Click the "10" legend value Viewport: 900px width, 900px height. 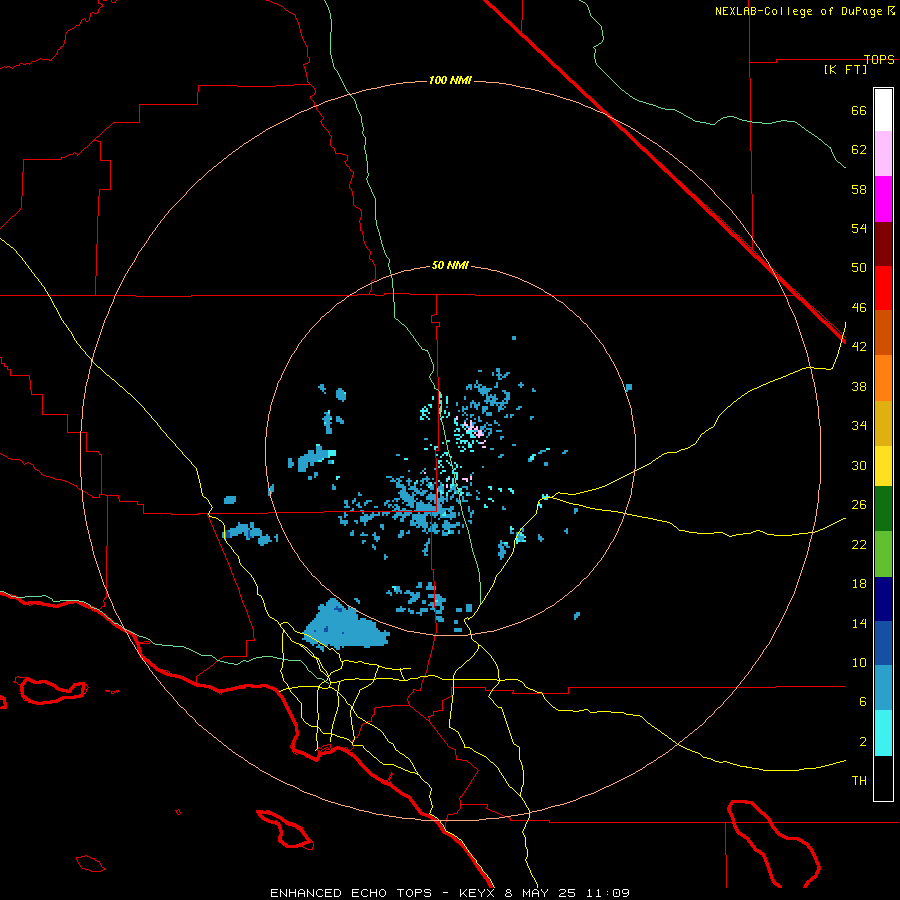[x=859, y=663]
